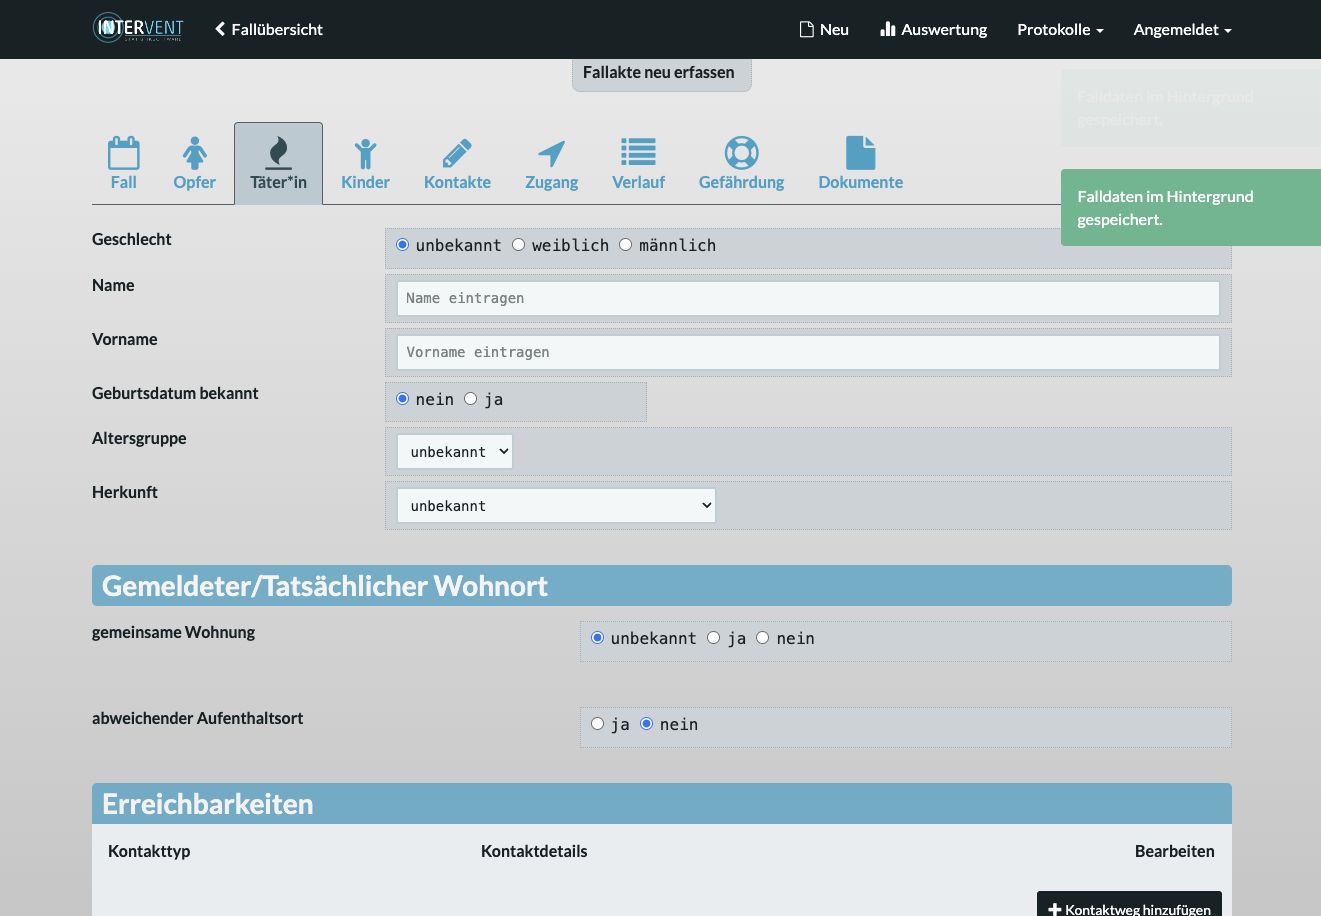Expand the Angemeldet menu

[x=1182, y=29]
